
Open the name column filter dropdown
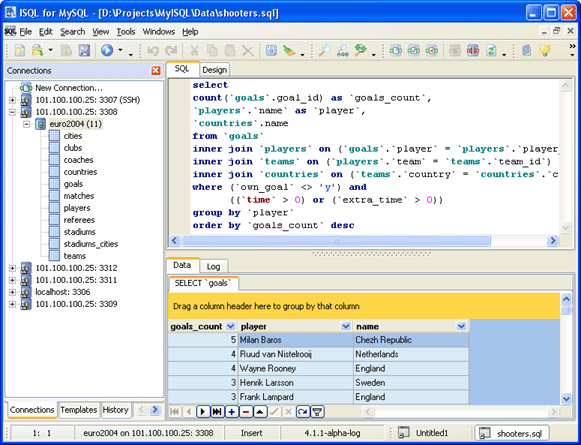tap(461, 326)
